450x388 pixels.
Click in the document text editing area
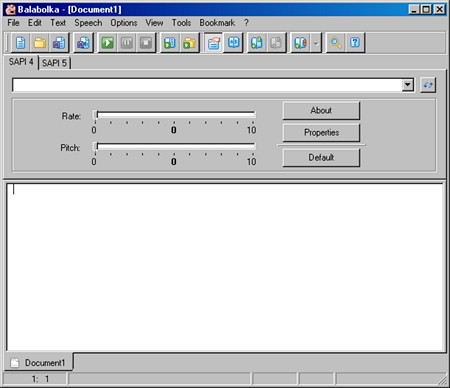point(225,268)
